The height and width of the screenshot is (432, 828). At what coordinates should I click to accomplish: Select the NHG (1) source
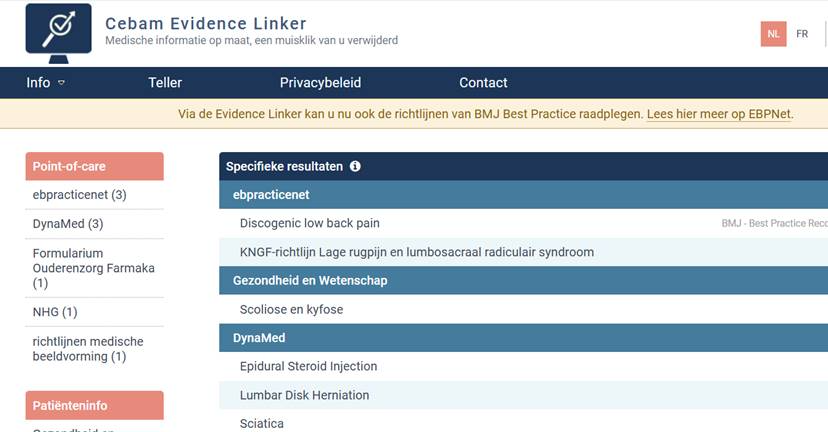[x=55, y=313]
